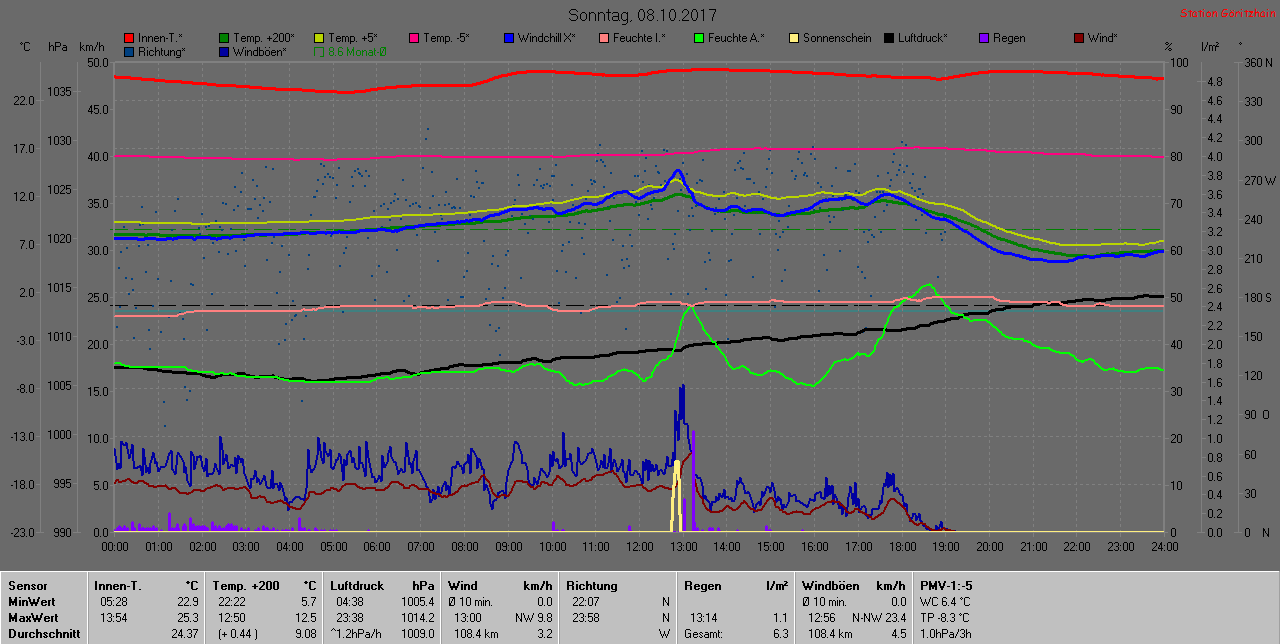Image resolution: width=1280 pixels, height=644 pixels.
Task: Click the navy Windböen legend swatch
Action: pyautogui.click(x=224, y=51)
